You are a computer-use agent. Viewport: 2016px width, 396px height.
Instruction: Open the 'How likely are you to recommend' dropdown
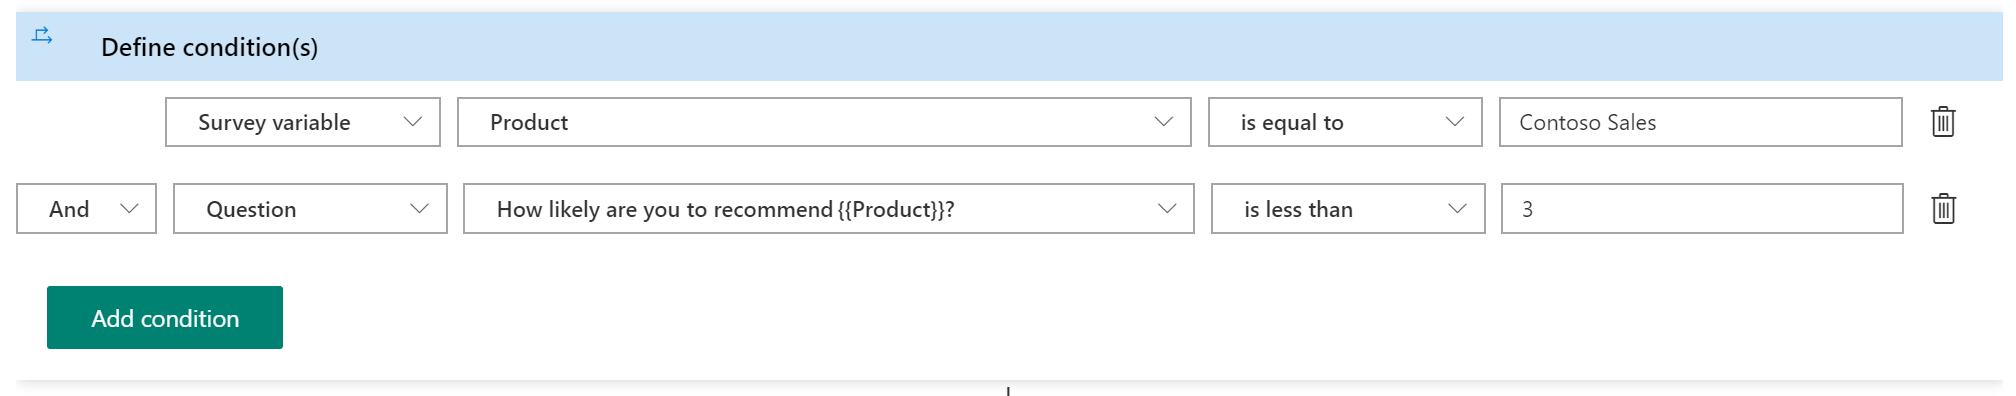pyautogui.click(x=829, y=209)
